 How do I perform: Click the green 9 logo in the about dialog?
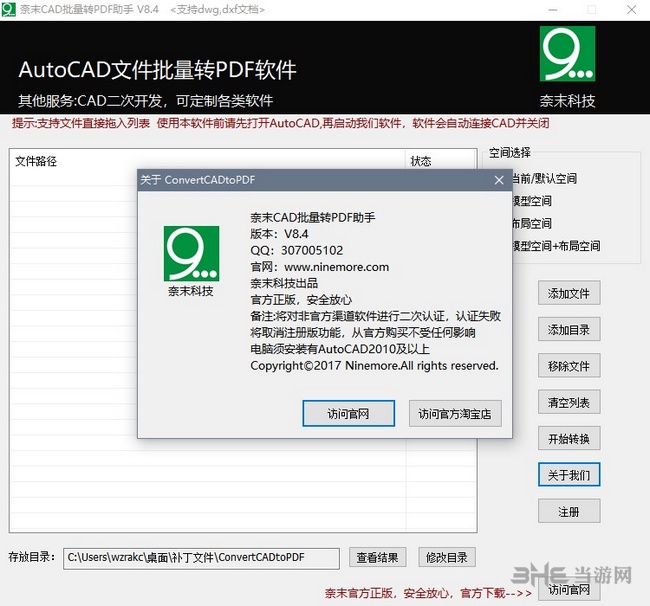point(191,253)
